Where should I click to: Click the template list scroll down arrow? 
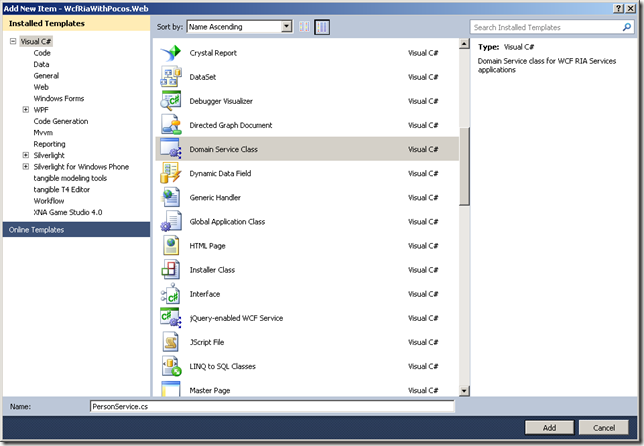(464, 391)
